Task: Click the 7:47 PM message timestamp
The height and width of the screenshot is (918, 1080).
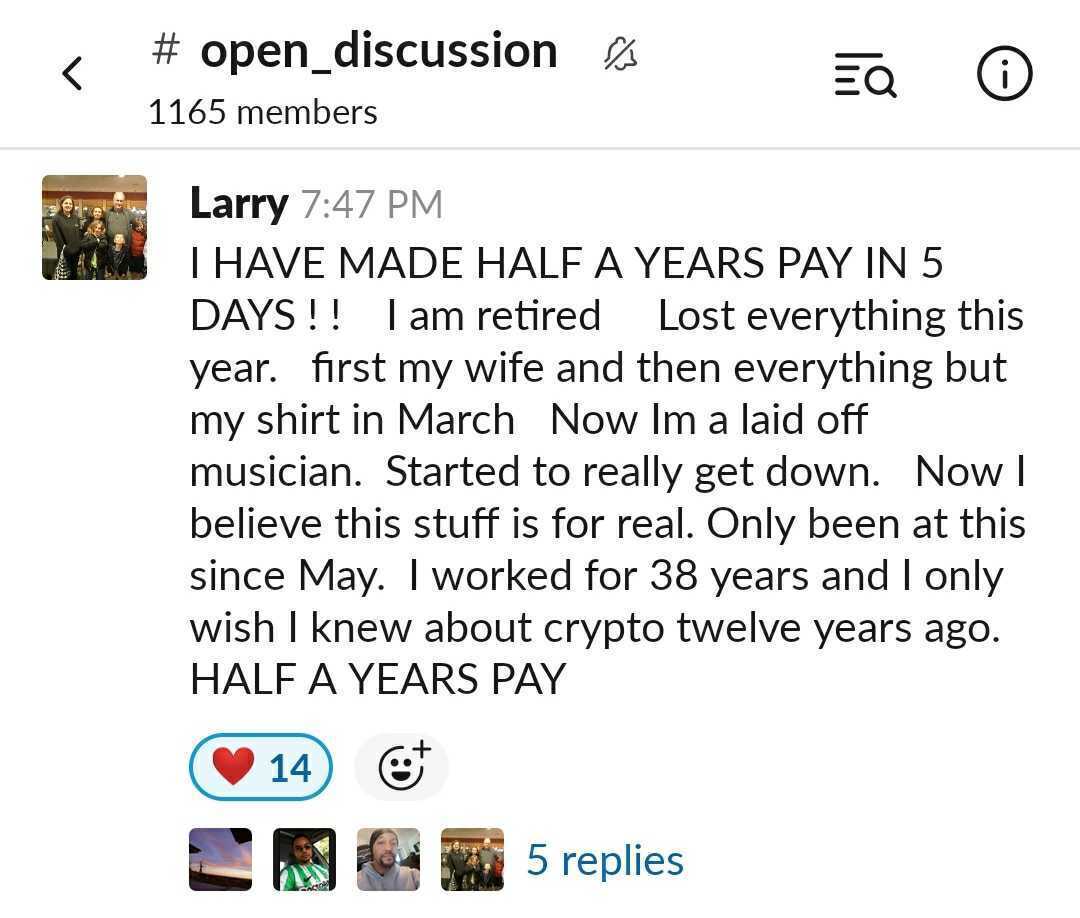Action: [x=371, y=205]
